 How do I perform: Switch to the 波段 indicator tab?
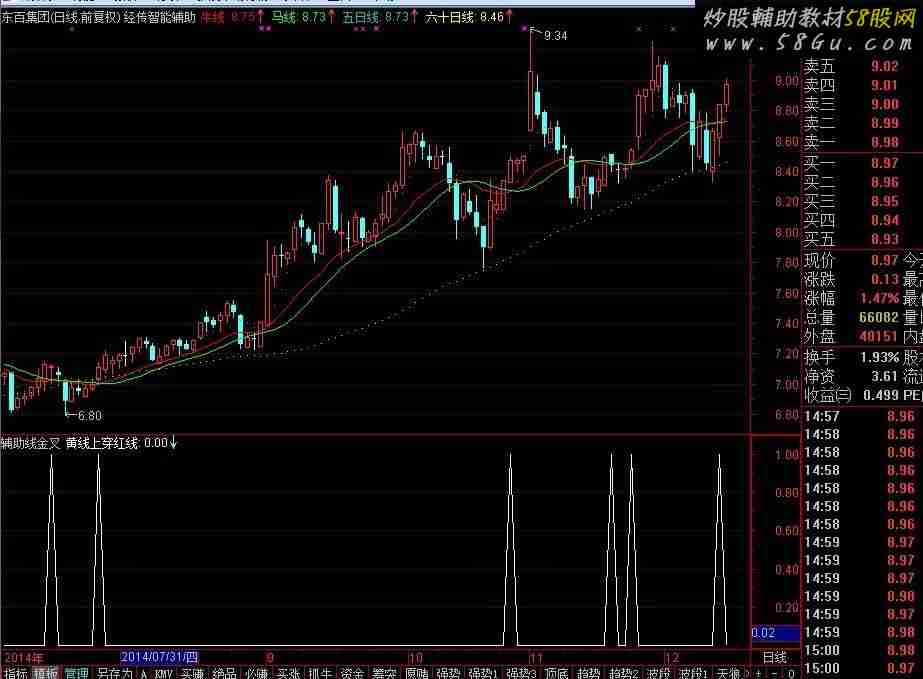coord(658,673)
